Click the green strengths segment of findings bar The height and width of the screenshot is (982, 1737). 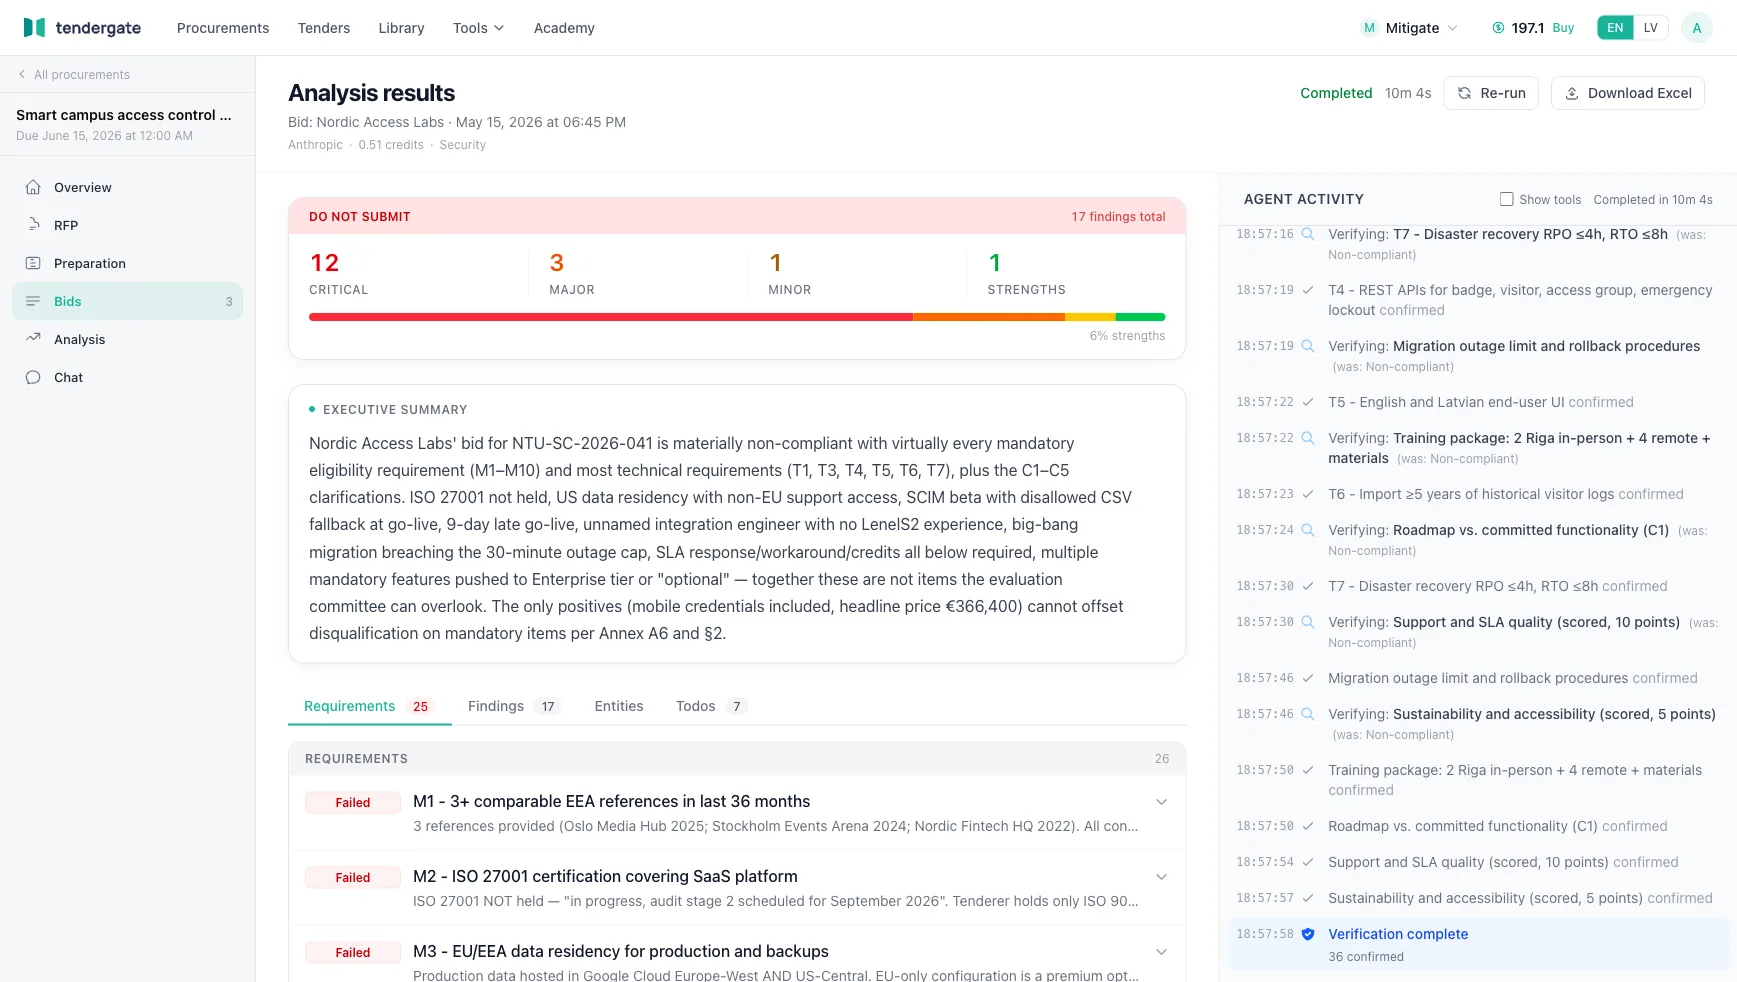pyautogui.click(x=1140, y=317)
